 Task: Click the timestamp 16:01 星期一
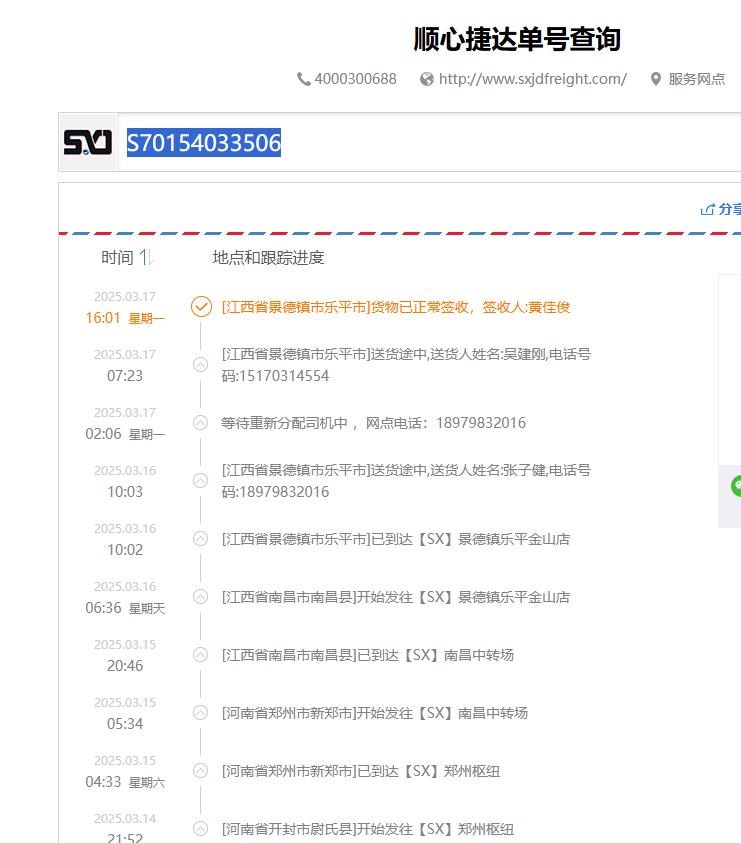coord(125,318)
